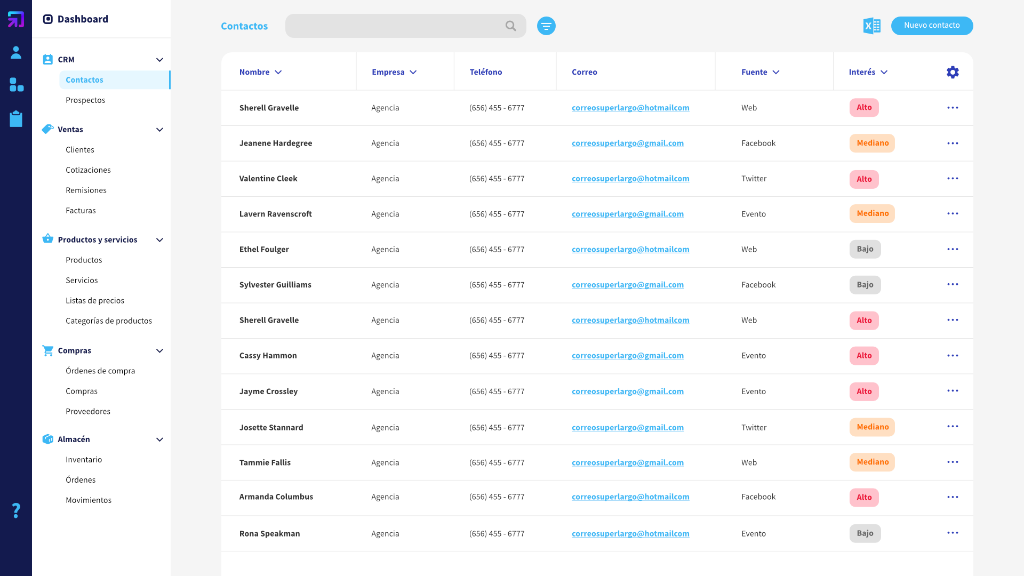Collapse the Almacén section chevron
The height and width of the screenshot is (576, 1024).
(x=159, y=440)
